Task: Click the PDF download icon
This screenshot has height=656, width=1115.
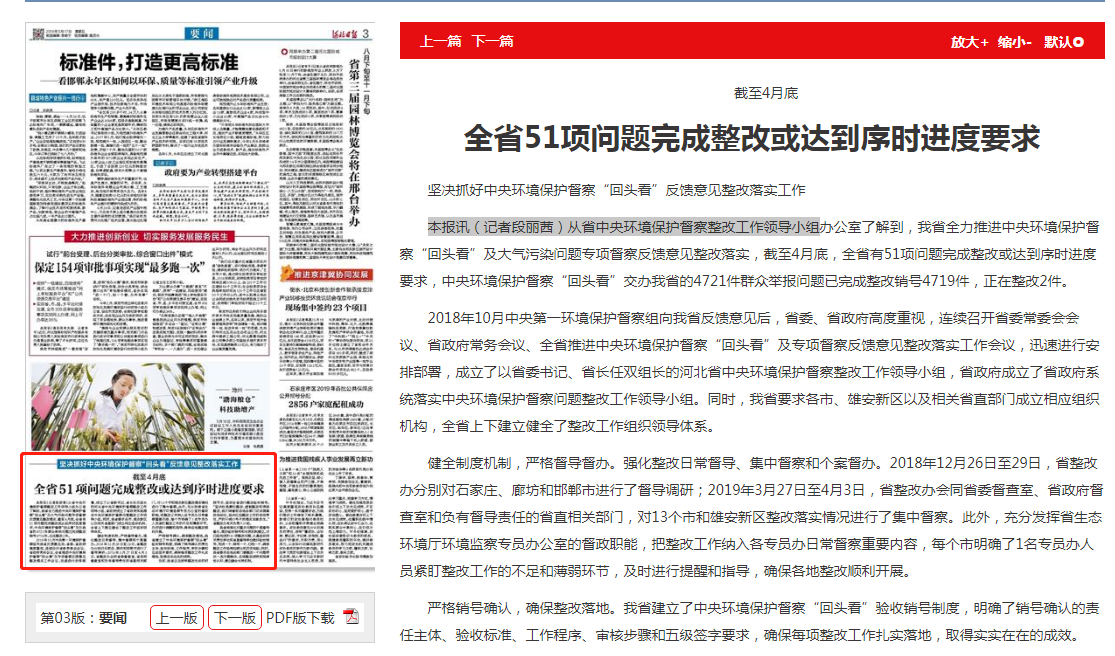Action: (x=351, y=617)
